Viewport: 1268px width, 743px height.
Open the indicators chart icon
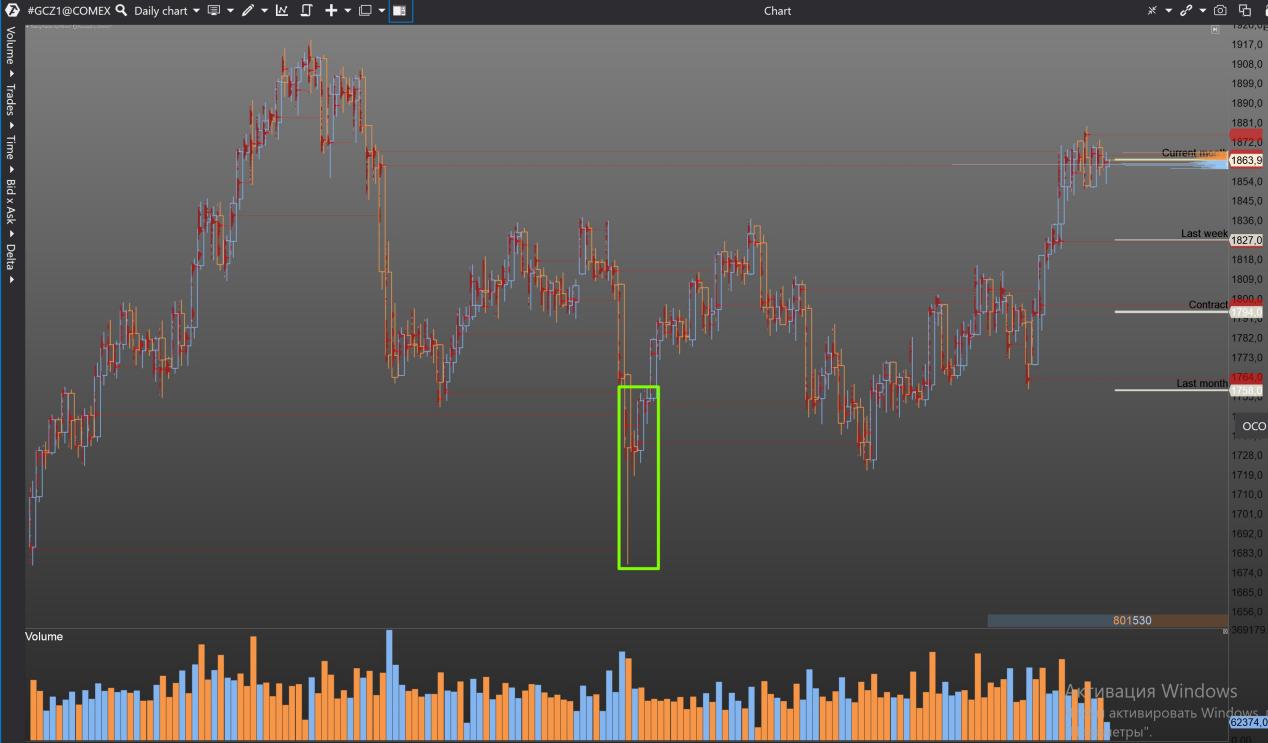[x=282, y=11]
